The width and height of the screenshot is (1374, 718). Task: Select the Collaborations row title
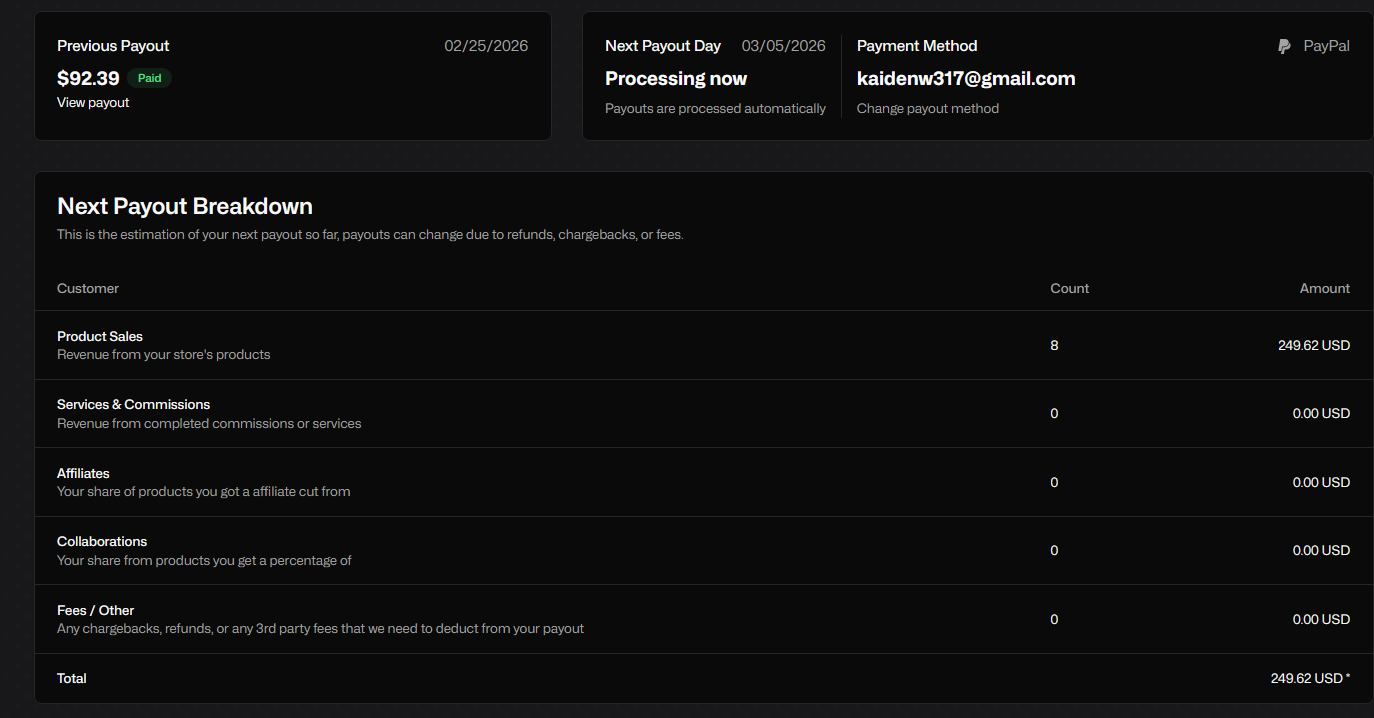coord(102,541)
